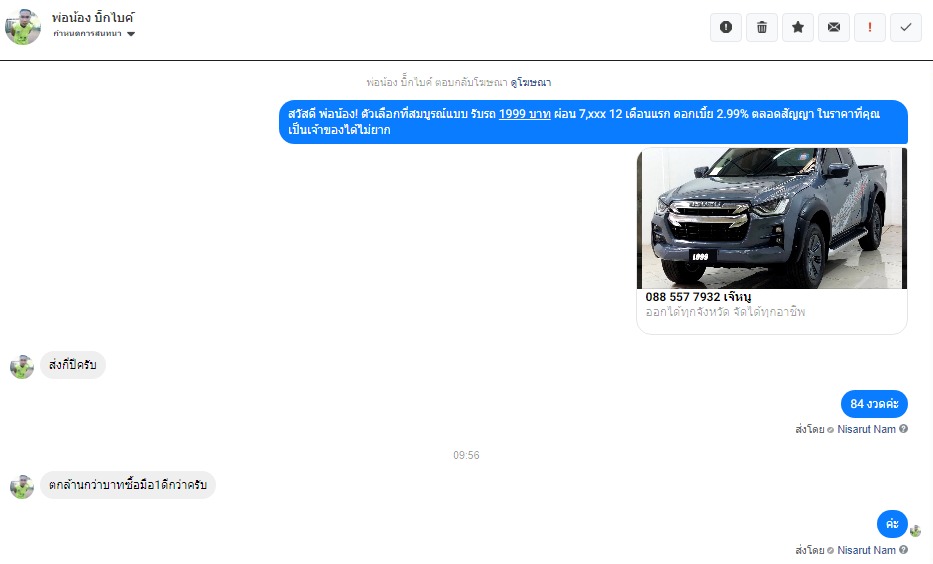The height and width of the screenshot is (564, 933).
Task: Click avatar beside ส่งกี่ปีครับ message
Action: pos(22,366)
